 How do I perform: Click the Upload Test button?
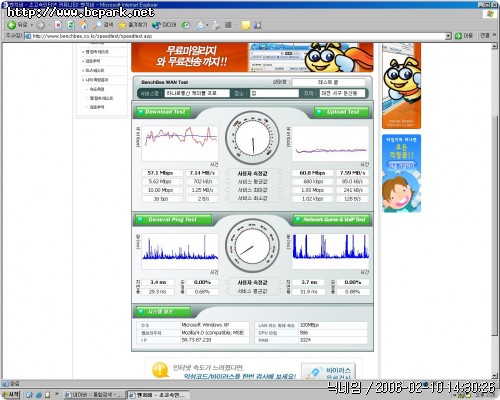point(342,112)
